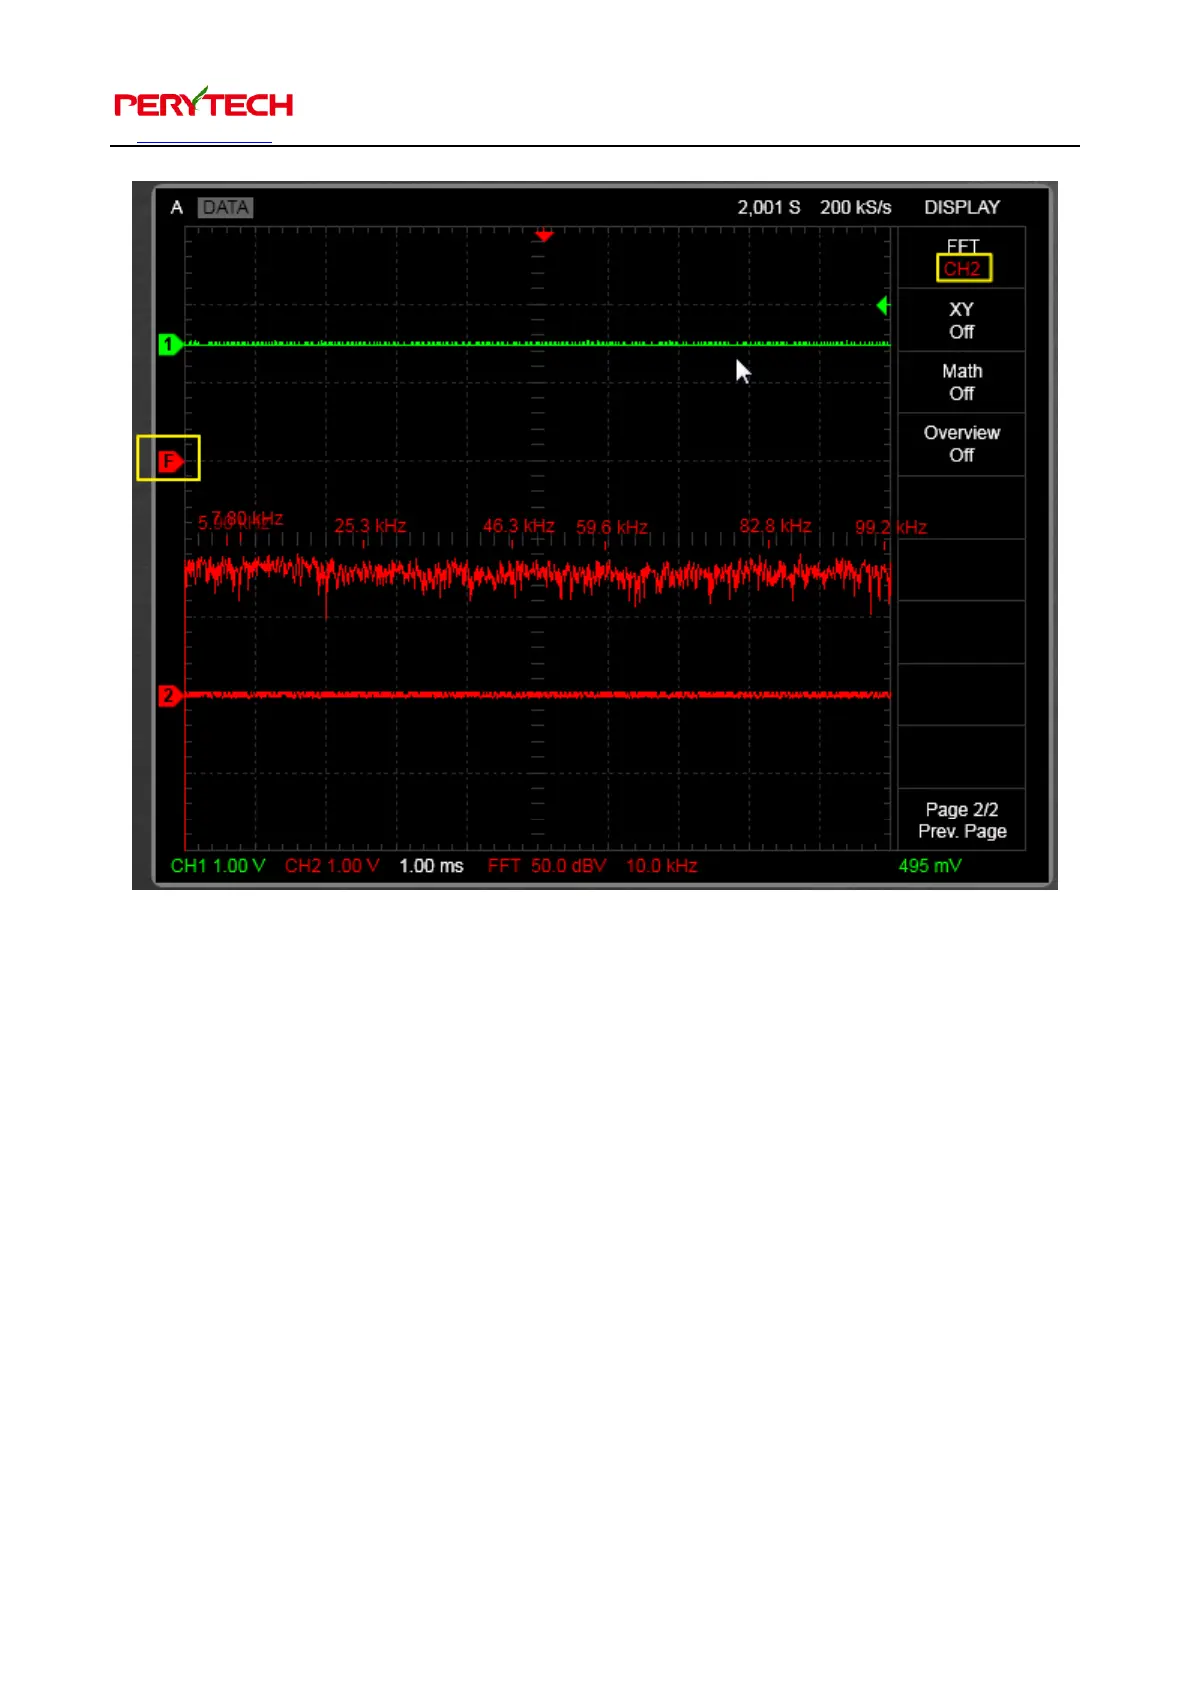This screenshot has height=1684, width=1191.
Task: Select the channel 2 red marker
Action: tap(169, 695)
